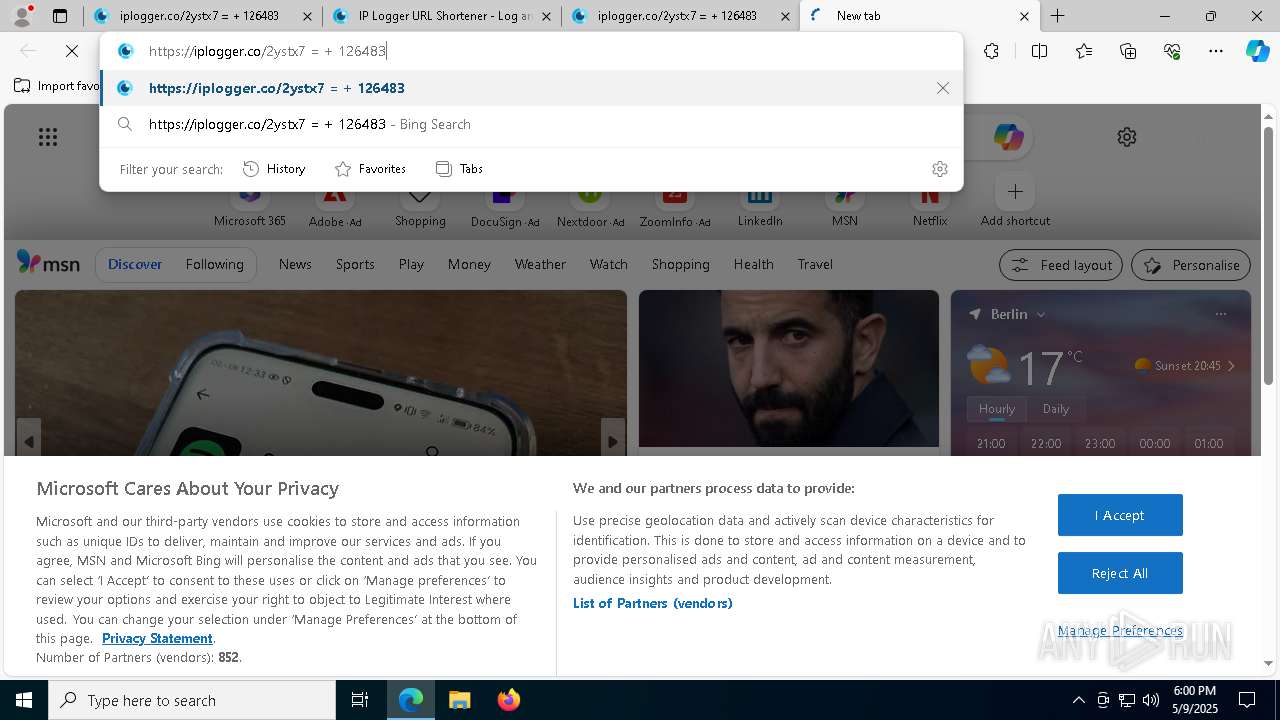Open bearded man news thumbnail
The height and width of the screenshot is (720, 1280).
point(788,369)
